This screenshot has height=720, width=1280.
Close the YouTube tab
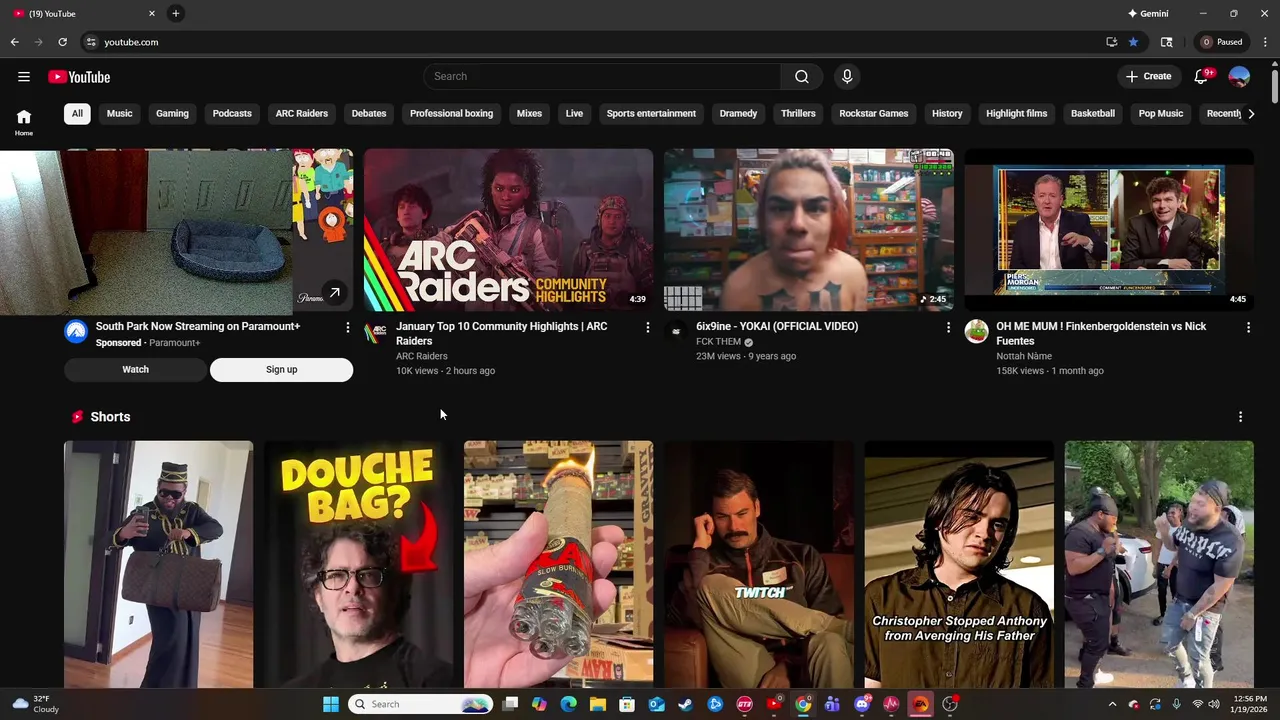(x=152, y=13)
